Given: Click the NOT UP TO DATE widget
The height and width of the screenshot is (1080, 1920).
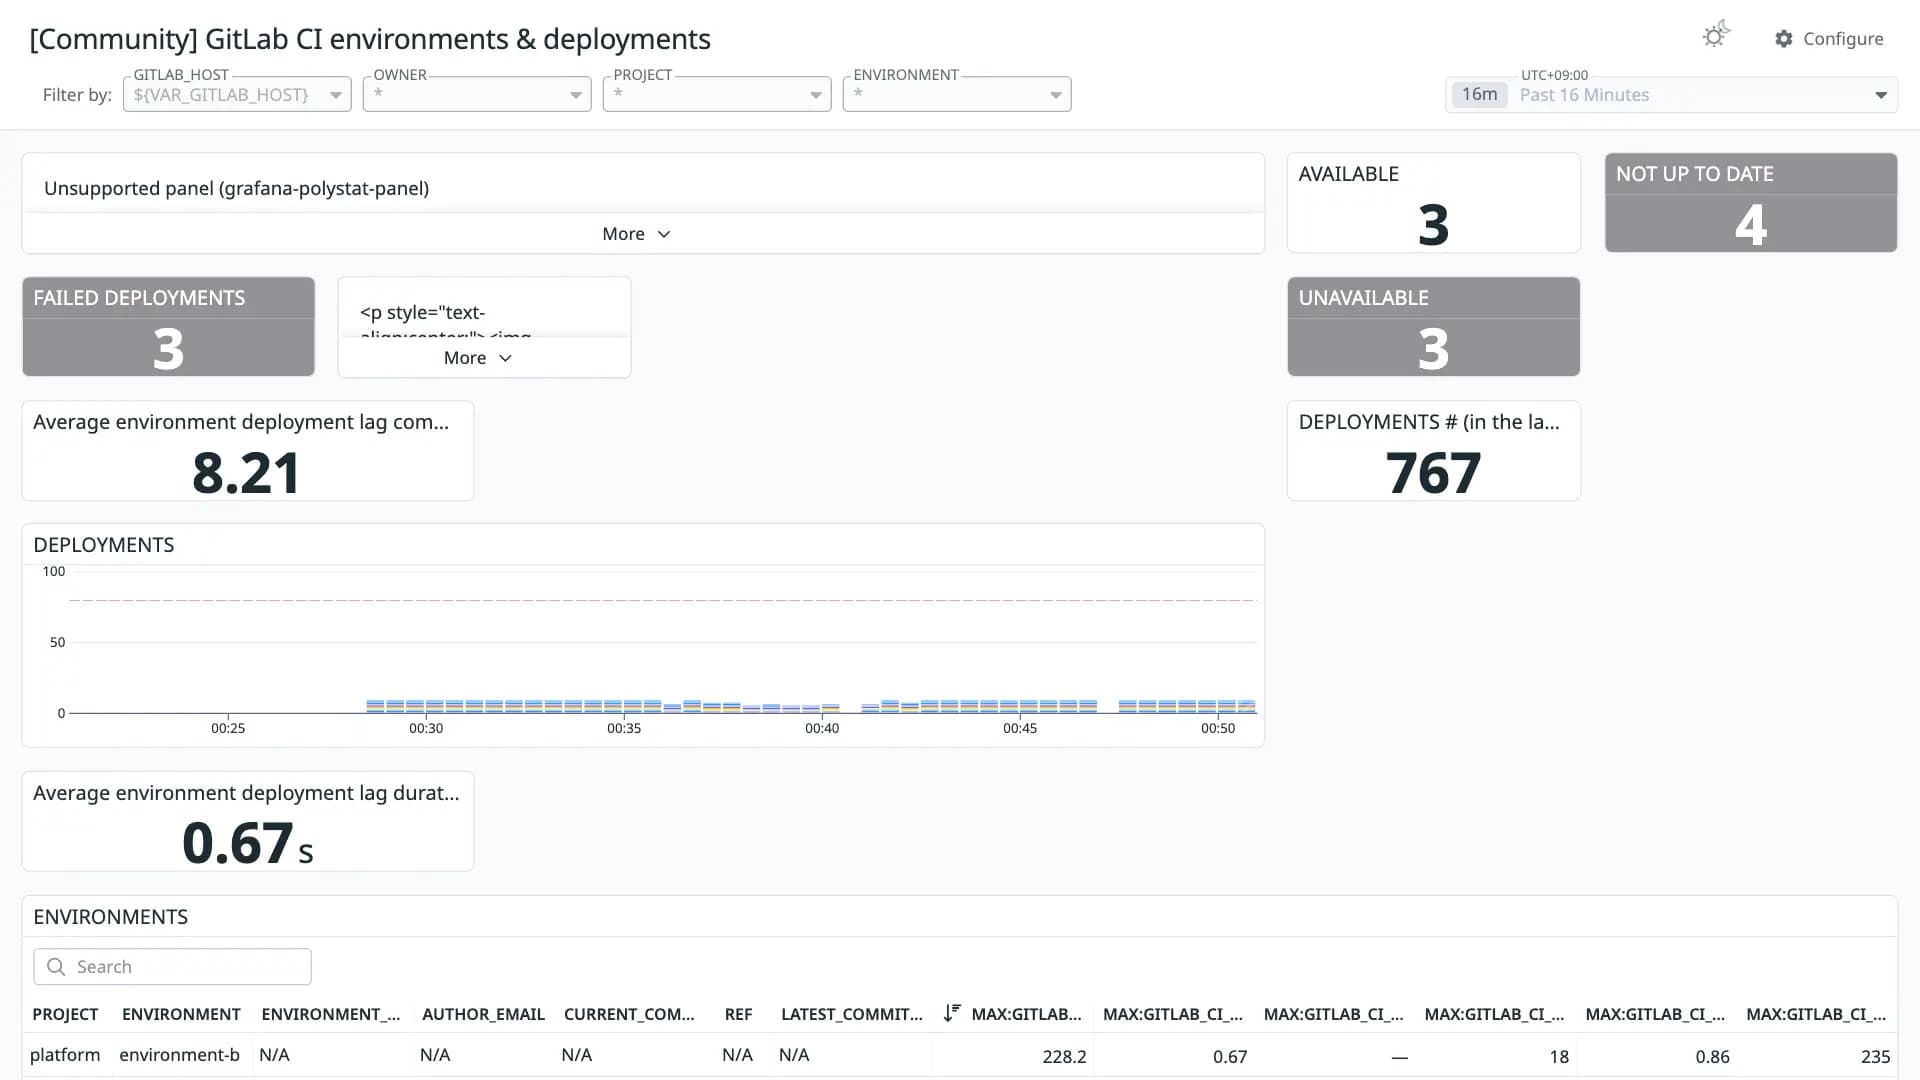Looking at the screenshot, I should pos(1750,202).
